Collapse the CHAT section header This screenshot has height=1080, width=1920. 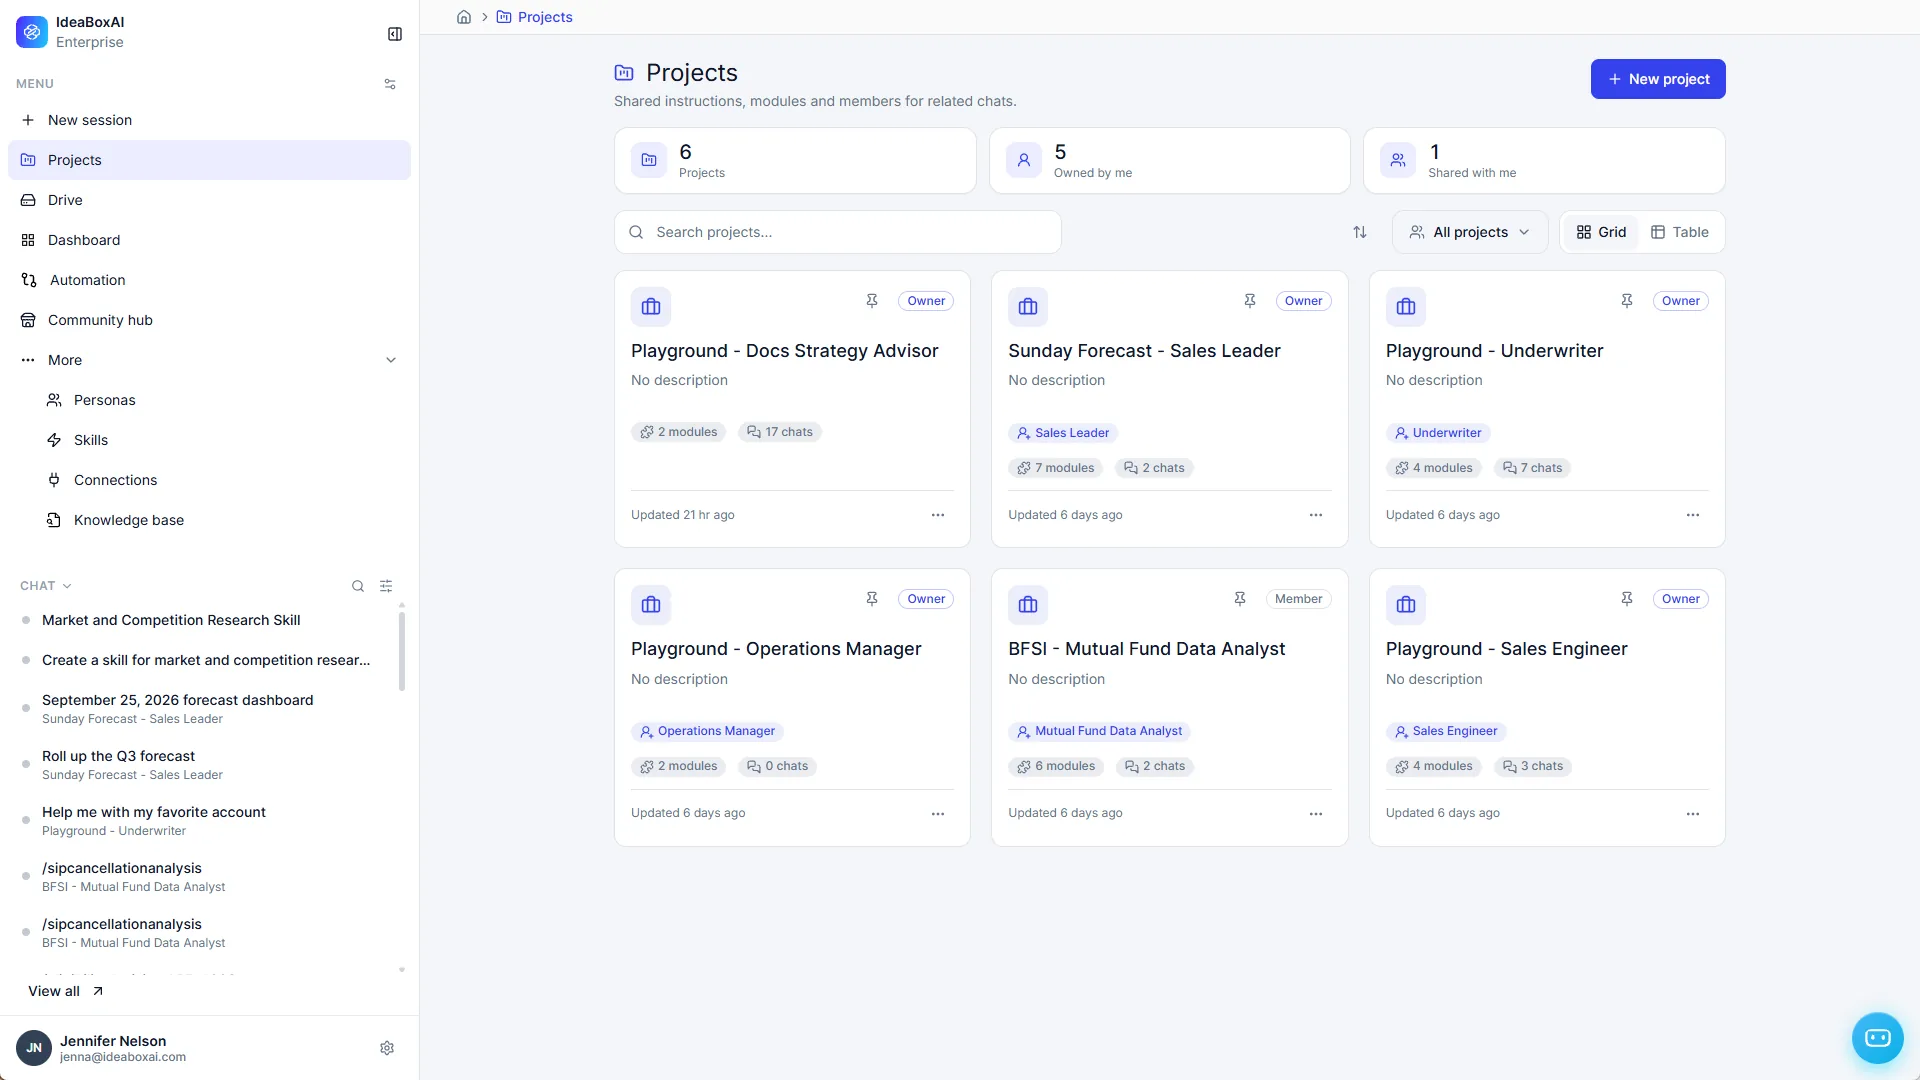46,586
